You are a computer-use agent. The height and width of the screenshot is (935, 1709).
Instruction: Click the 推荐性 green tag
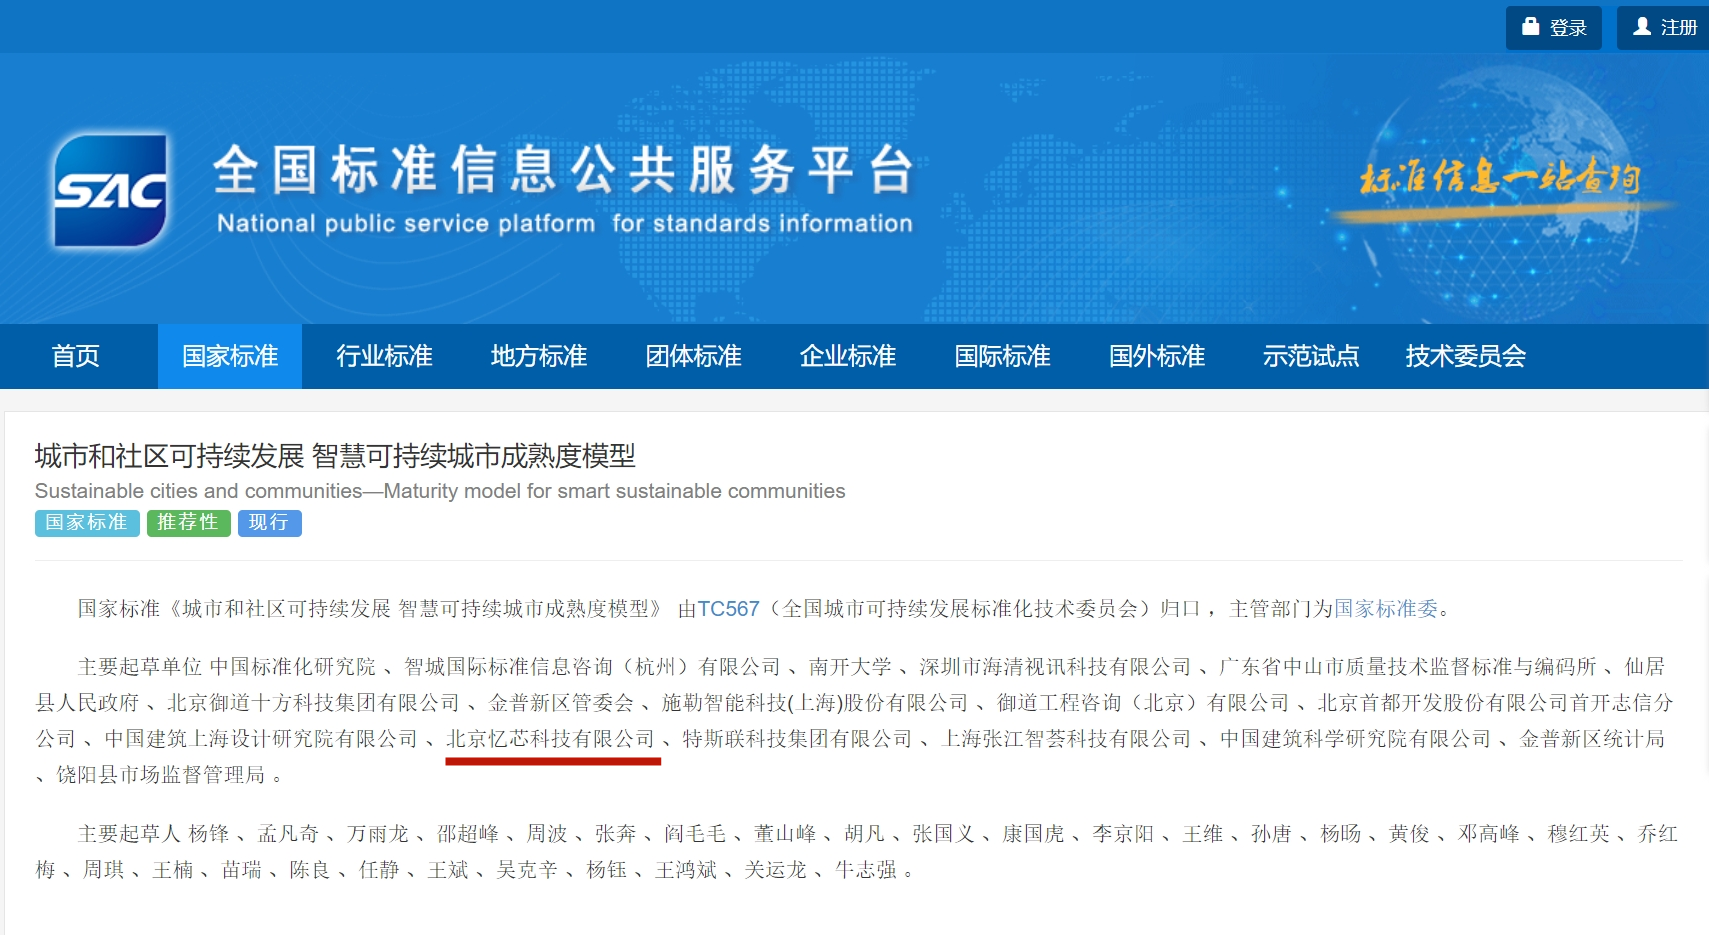point(188,523)
